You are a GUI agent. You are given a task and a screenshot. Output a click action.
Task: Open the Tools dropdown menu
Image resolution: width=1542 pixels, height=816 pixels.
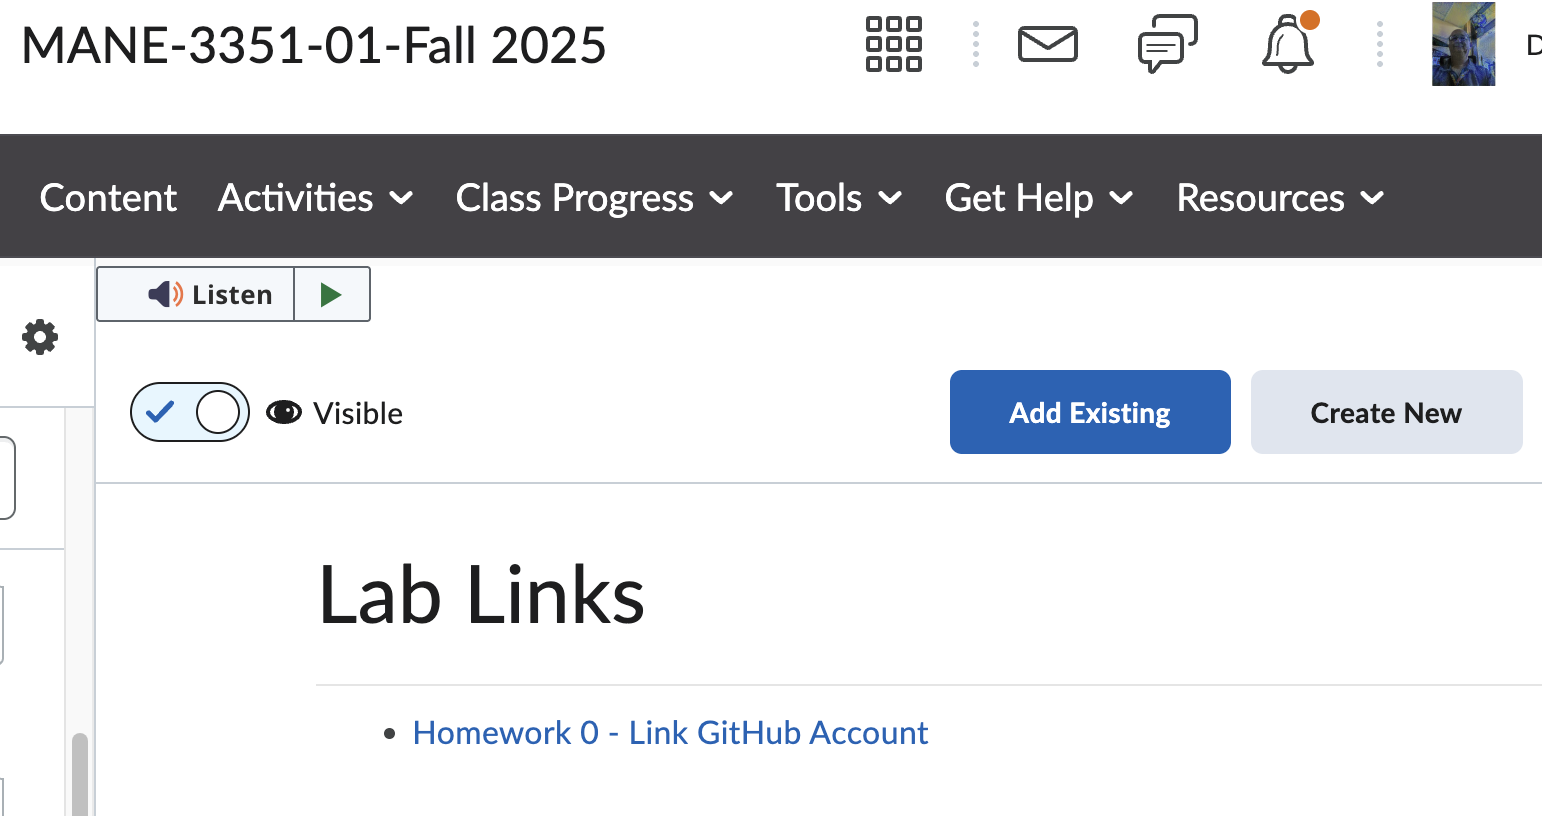coord(839,198)
